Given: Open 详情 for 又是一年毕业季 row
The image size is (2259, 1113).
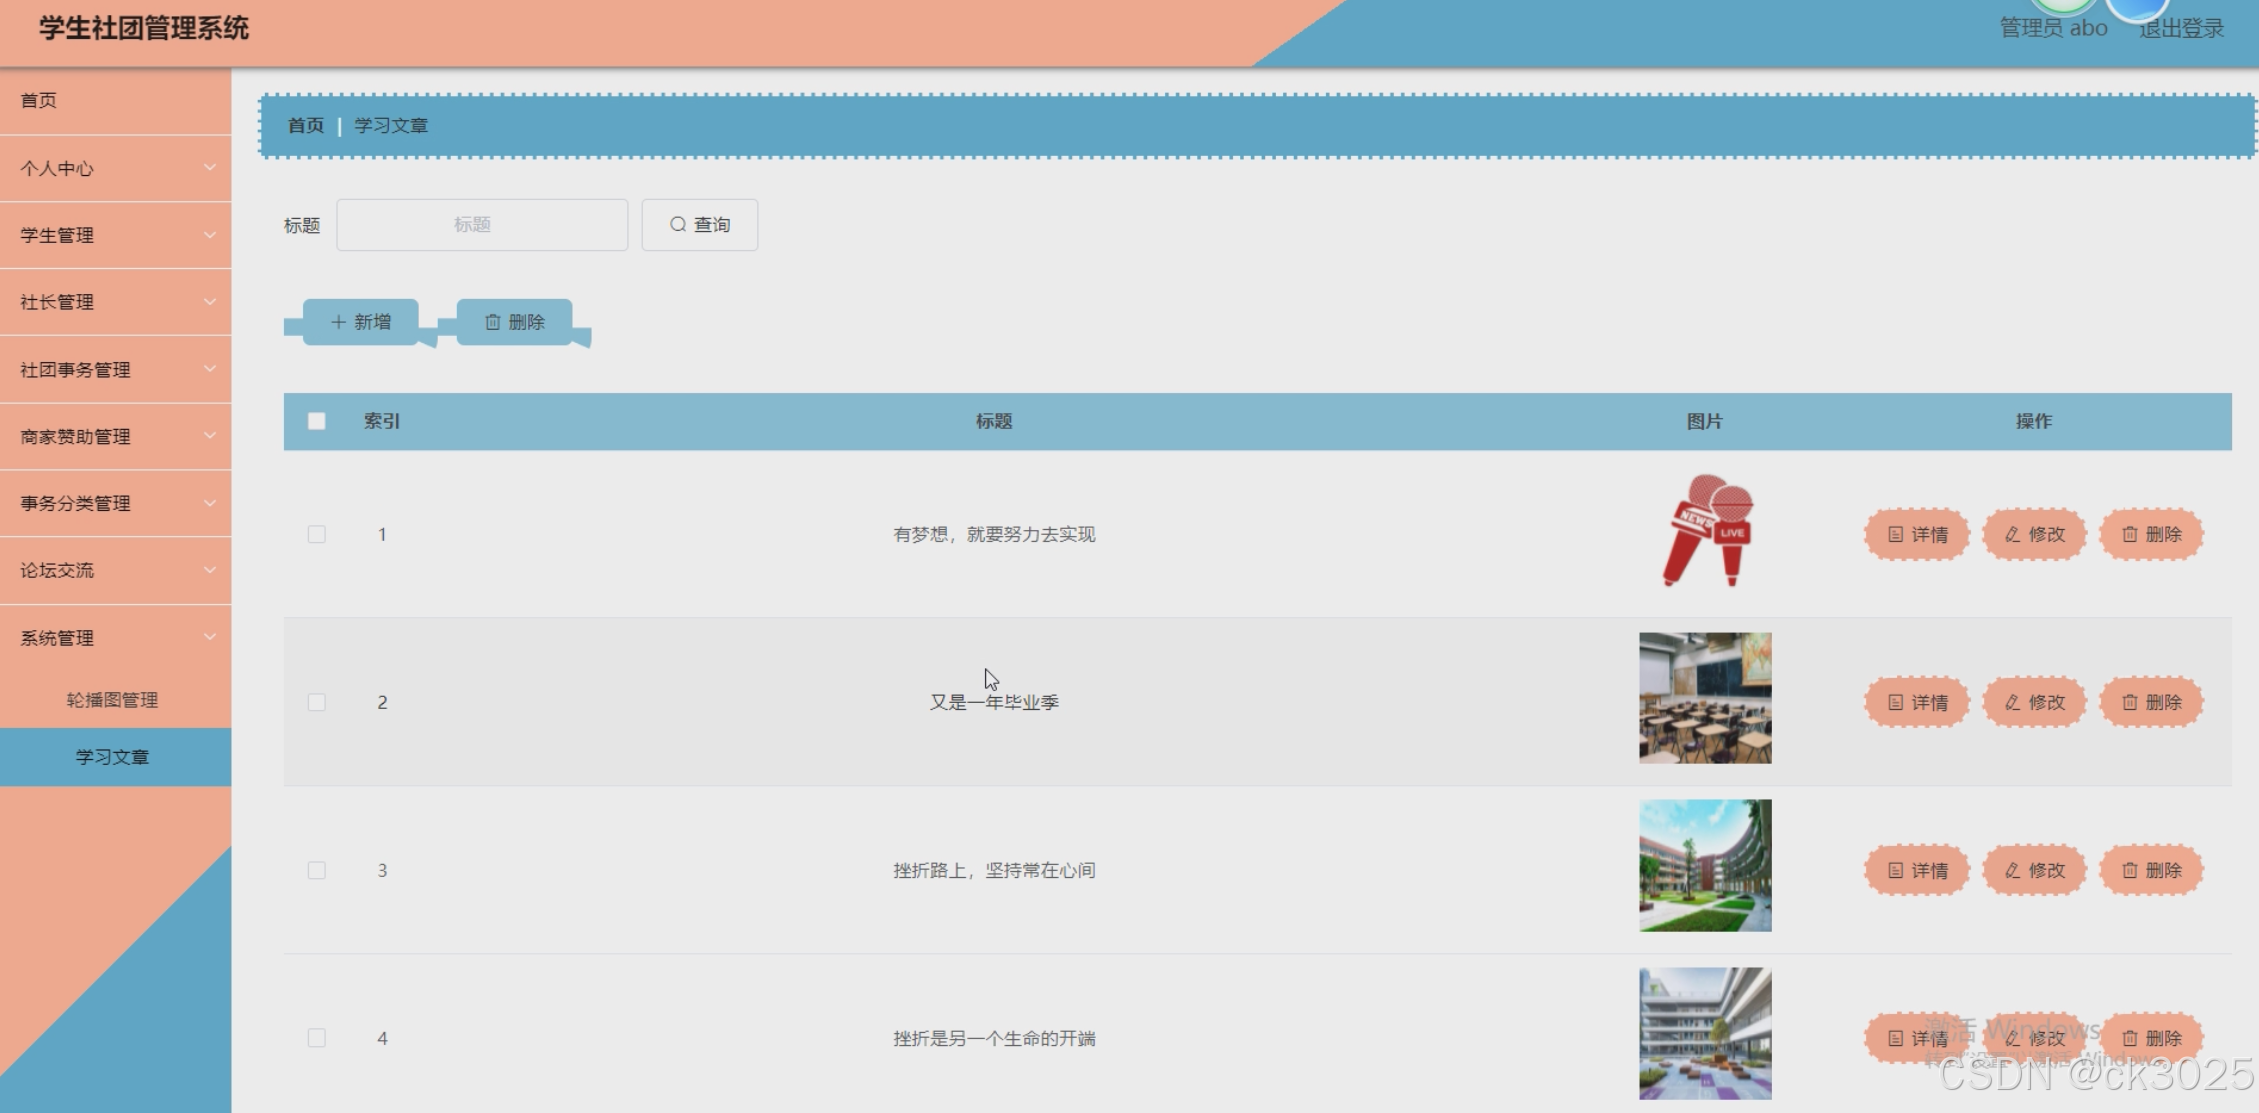Looking at the screenshot, I should point(1917,703).
